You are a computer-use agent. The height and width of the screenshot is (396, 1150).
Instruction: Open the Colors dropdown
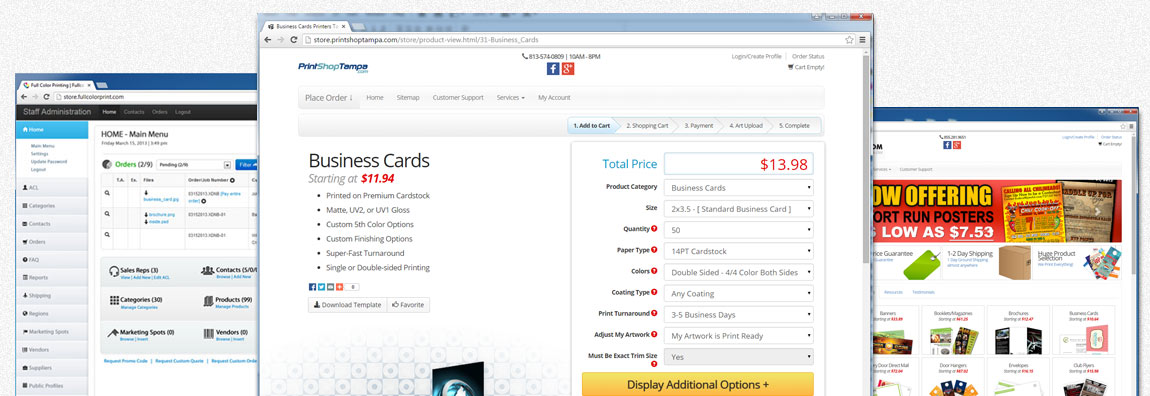click(739, 272)
